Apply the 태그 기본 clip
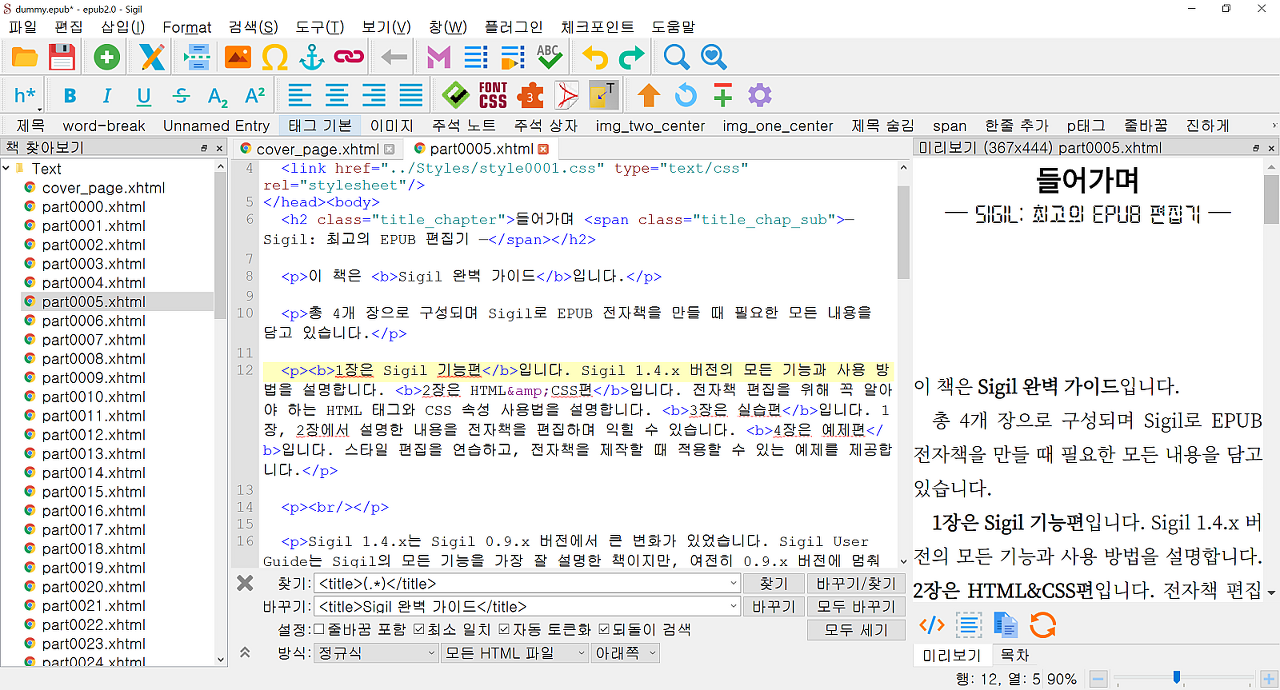This screenshot has width=1280, height=690. 319,126
